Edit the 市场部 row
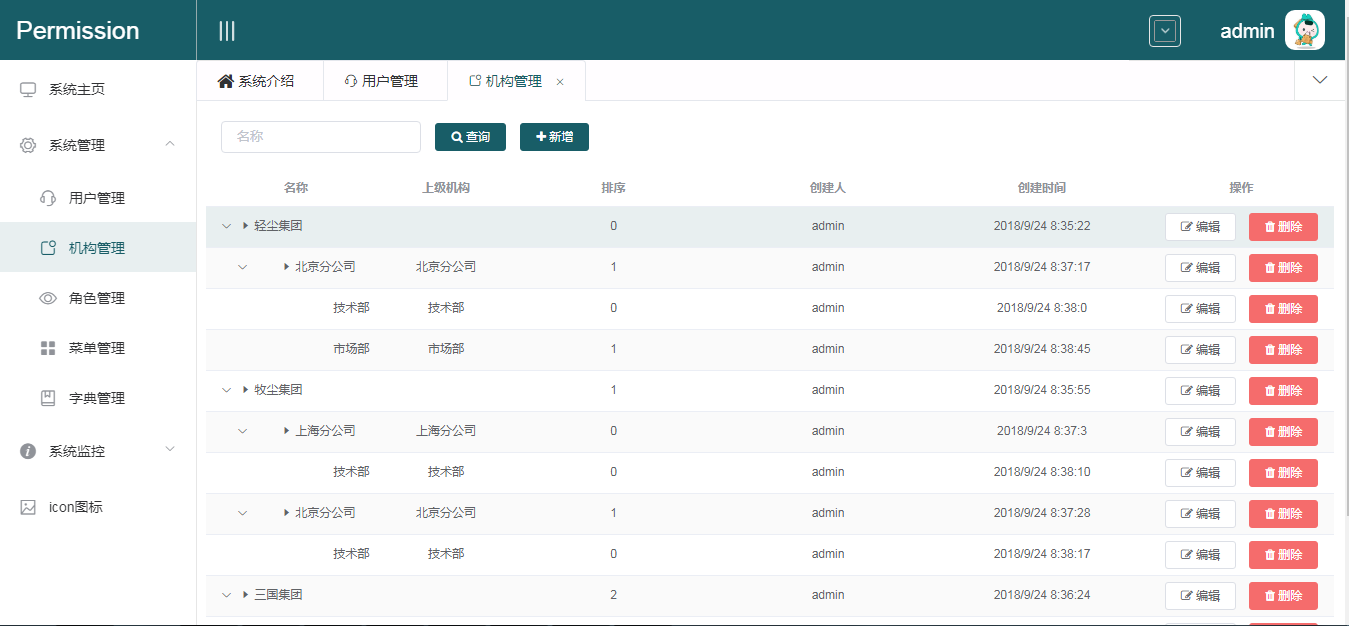Image resolution: width=1349 pixels, height=626 pixels. [1200, 350]
